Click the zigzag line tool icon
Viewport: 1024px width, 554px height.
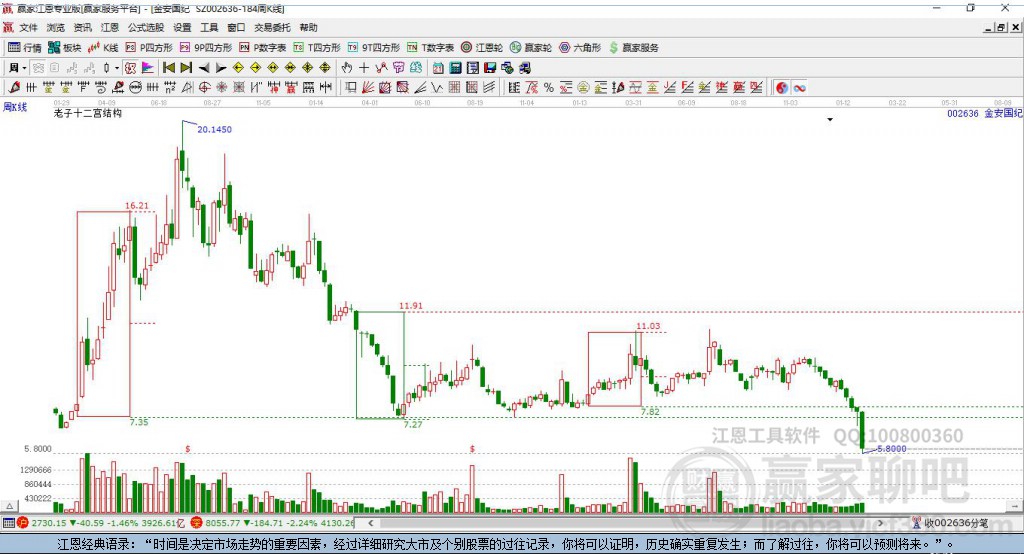click(381, 68)
